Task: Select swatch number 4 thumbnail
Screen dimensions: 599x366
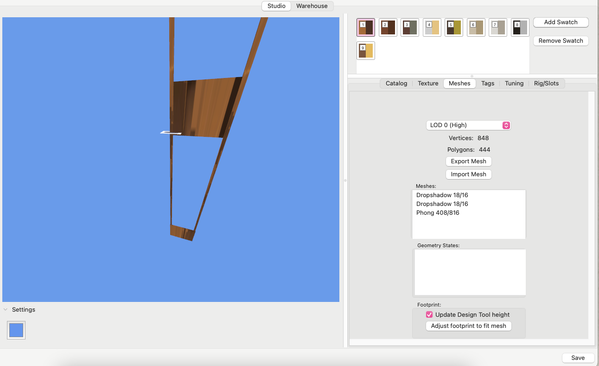Action: coord(432,28)
